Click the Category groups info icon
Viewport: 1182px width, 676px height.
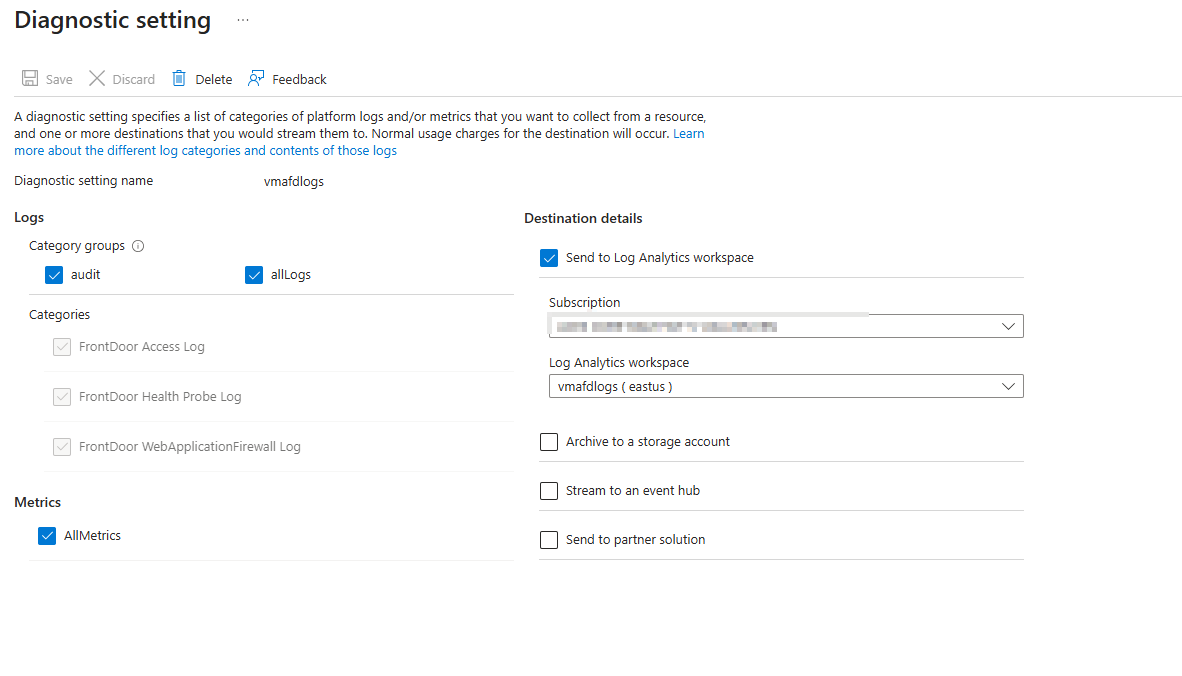(x=138, y=246)
